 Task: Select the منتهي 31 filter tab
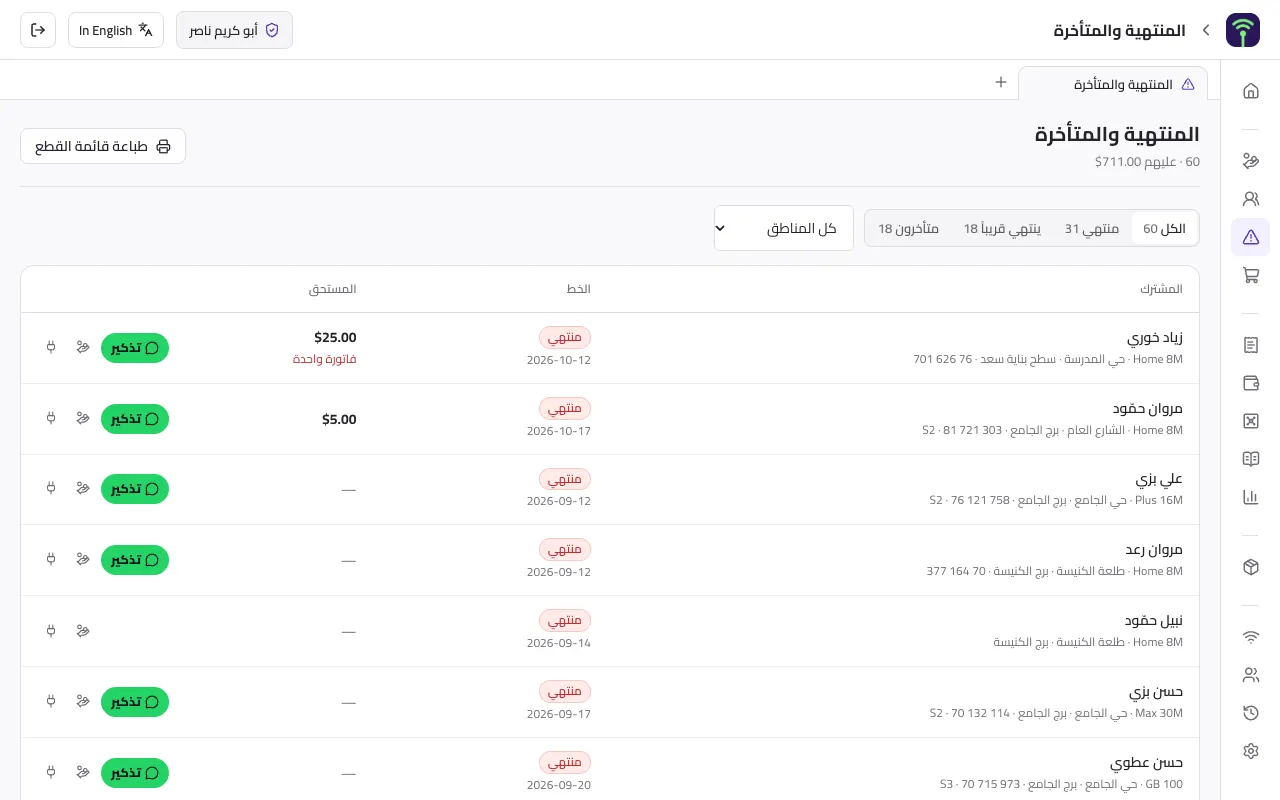coord(1092,229)
